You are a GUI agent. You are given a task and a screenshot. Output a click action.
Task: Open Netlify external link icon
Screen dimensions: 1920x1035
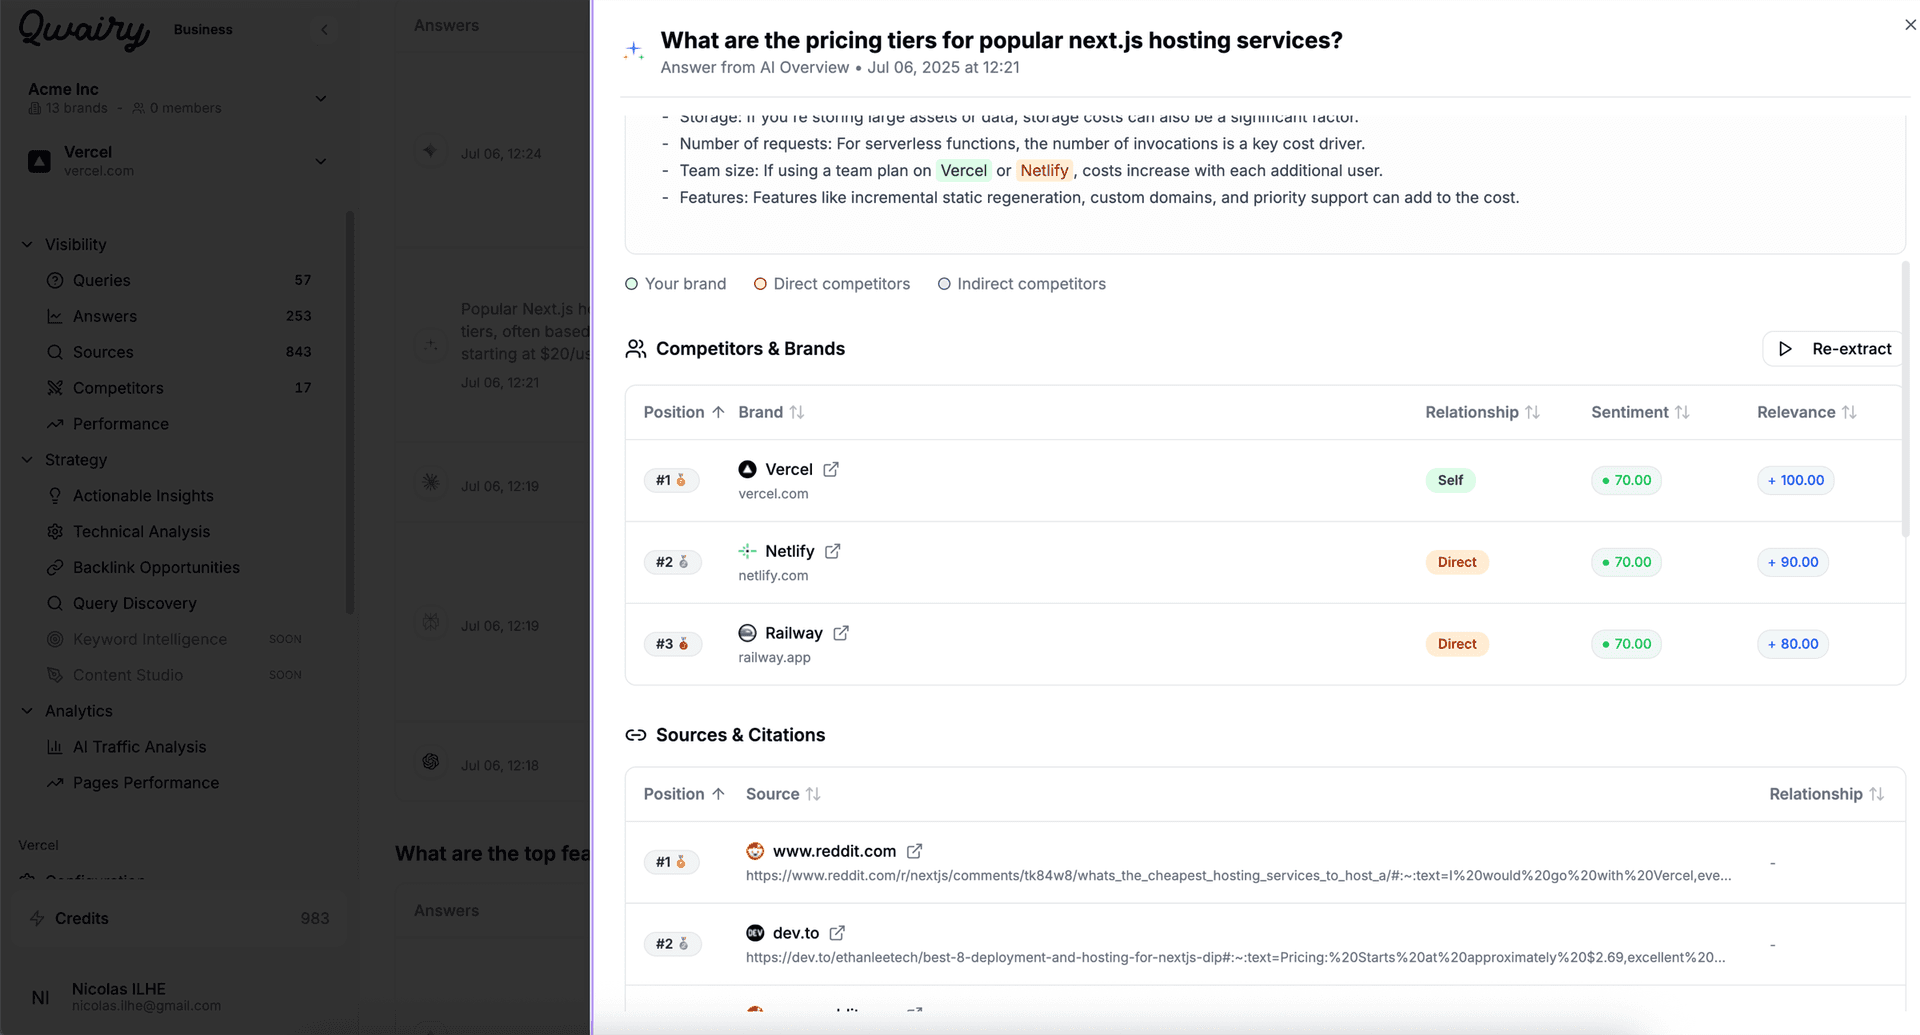(x=833, y=551)
